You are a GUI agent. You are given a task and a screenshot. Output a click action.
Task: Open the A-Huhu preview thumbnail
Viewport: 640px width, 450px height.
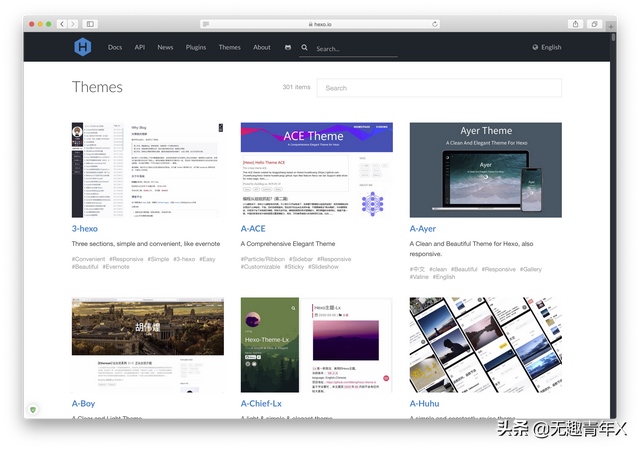[x=486, y=345]
